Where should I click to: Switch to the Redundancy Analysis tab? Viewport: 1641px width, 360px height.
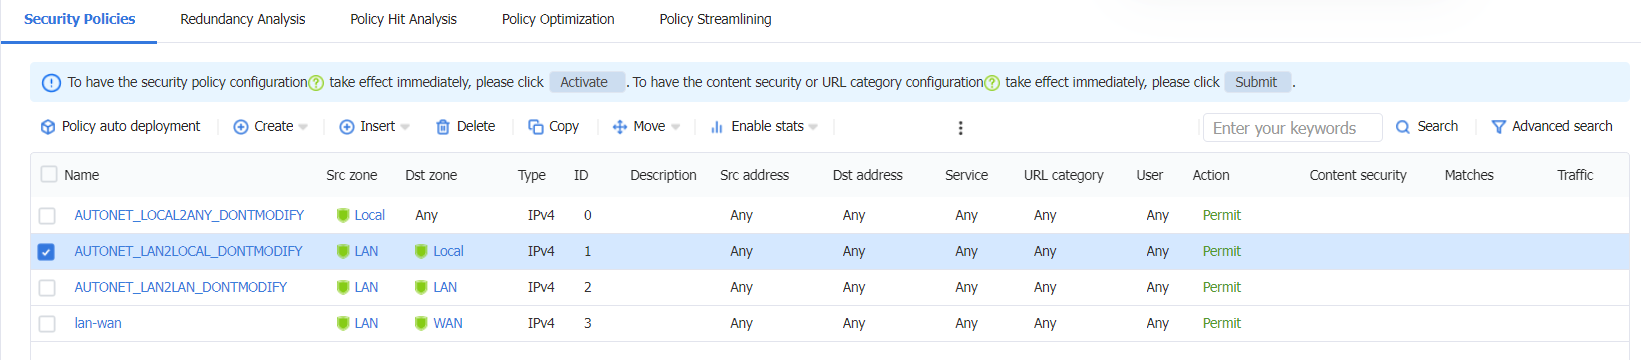[243, 19]
